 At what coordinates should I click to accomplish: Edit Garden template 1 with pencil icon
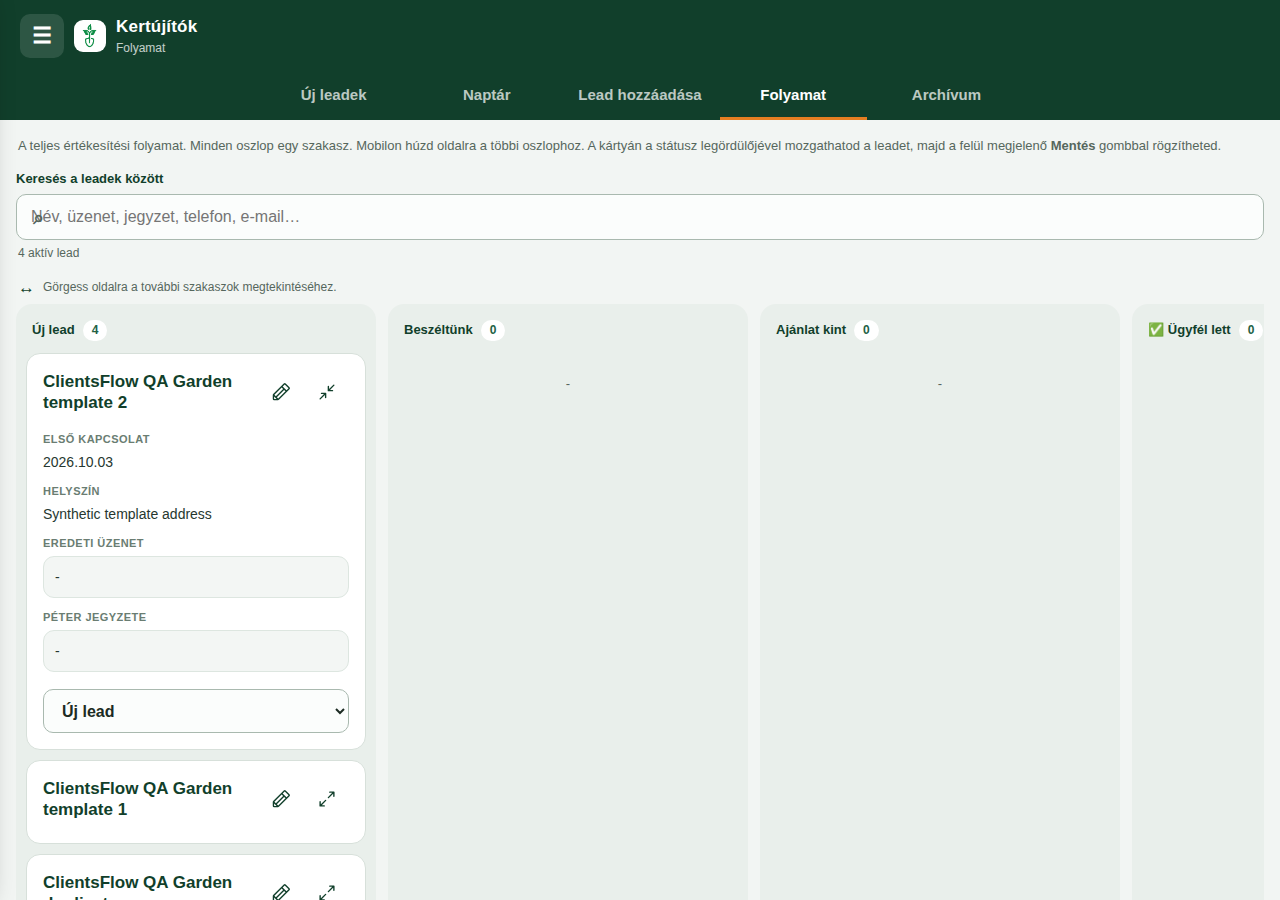[x=281, y=799]
